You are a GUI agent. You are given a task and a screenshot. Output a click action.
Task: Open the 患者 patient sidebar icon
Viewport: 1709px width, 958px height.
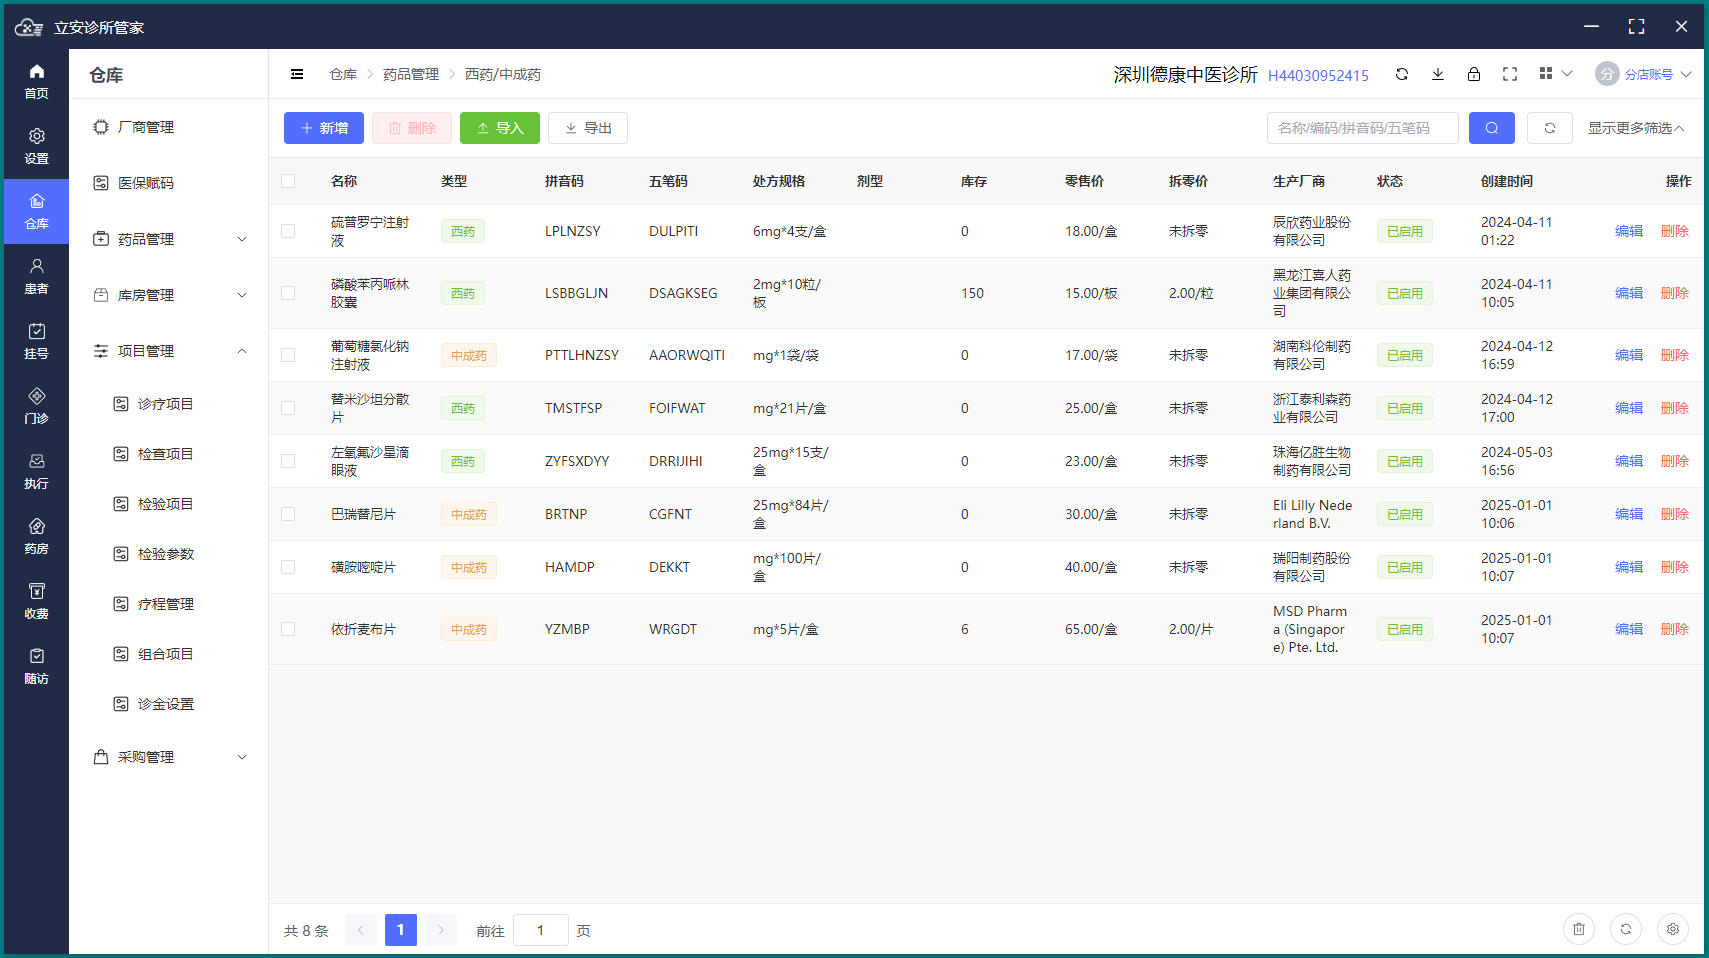click(x=36, y=276)
